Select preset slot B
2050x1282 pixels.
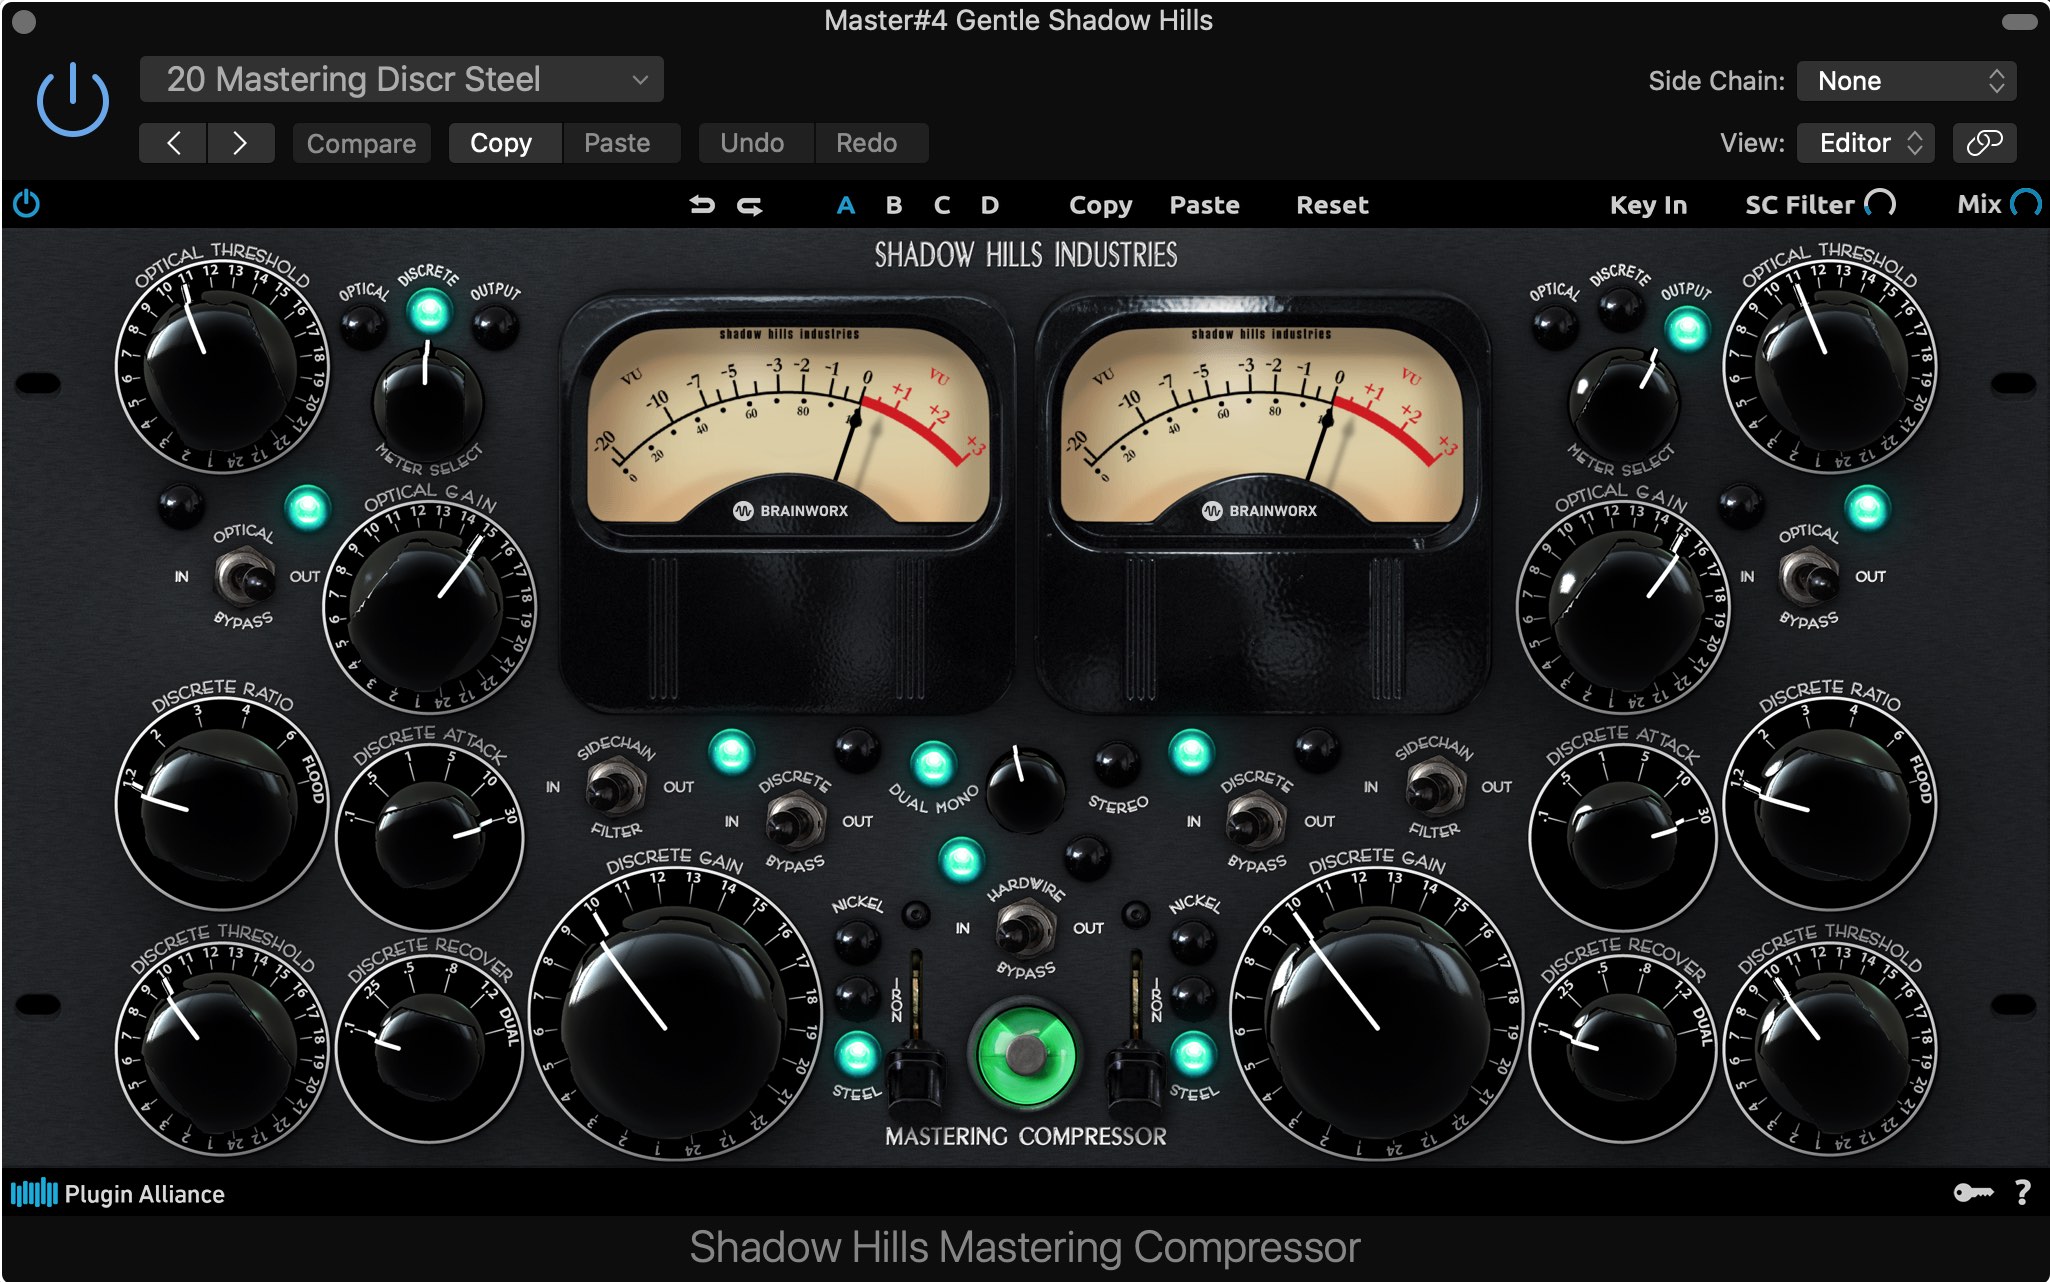[x=893, y=204]
